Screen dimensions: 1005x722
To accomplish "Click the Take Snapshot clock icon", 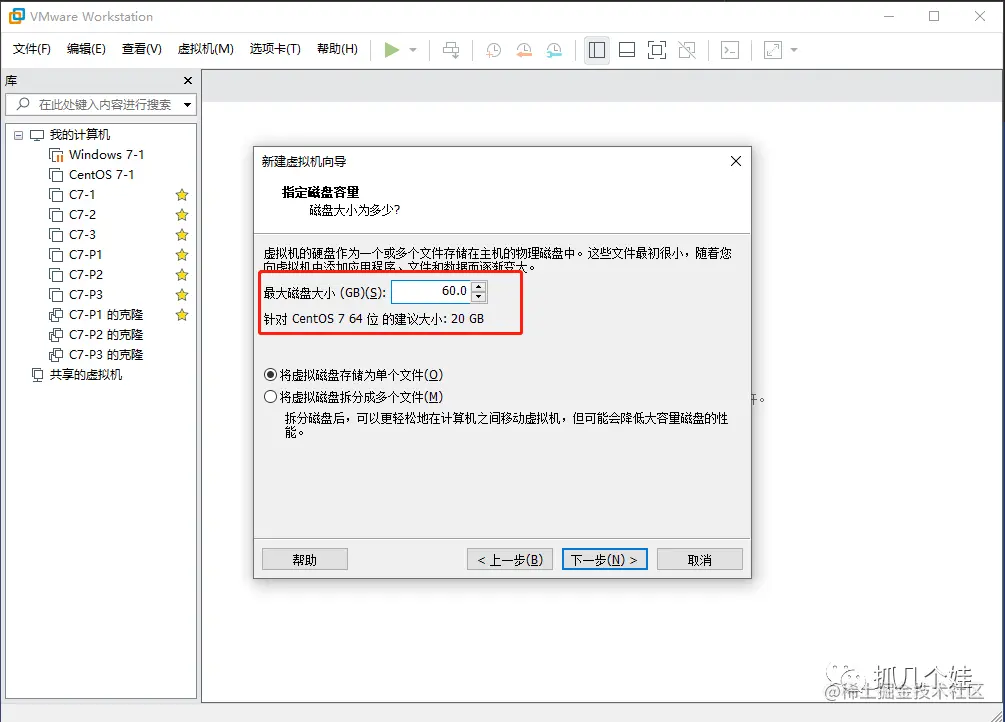I will coord(494,50).
